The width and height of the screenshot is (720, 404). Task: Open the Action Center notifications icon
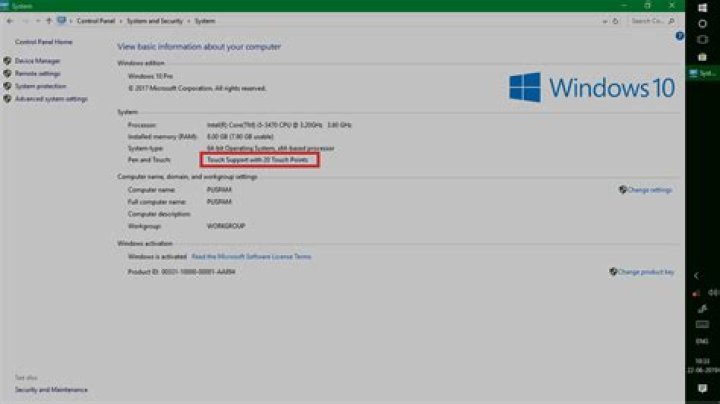click(x=703, y=389)
